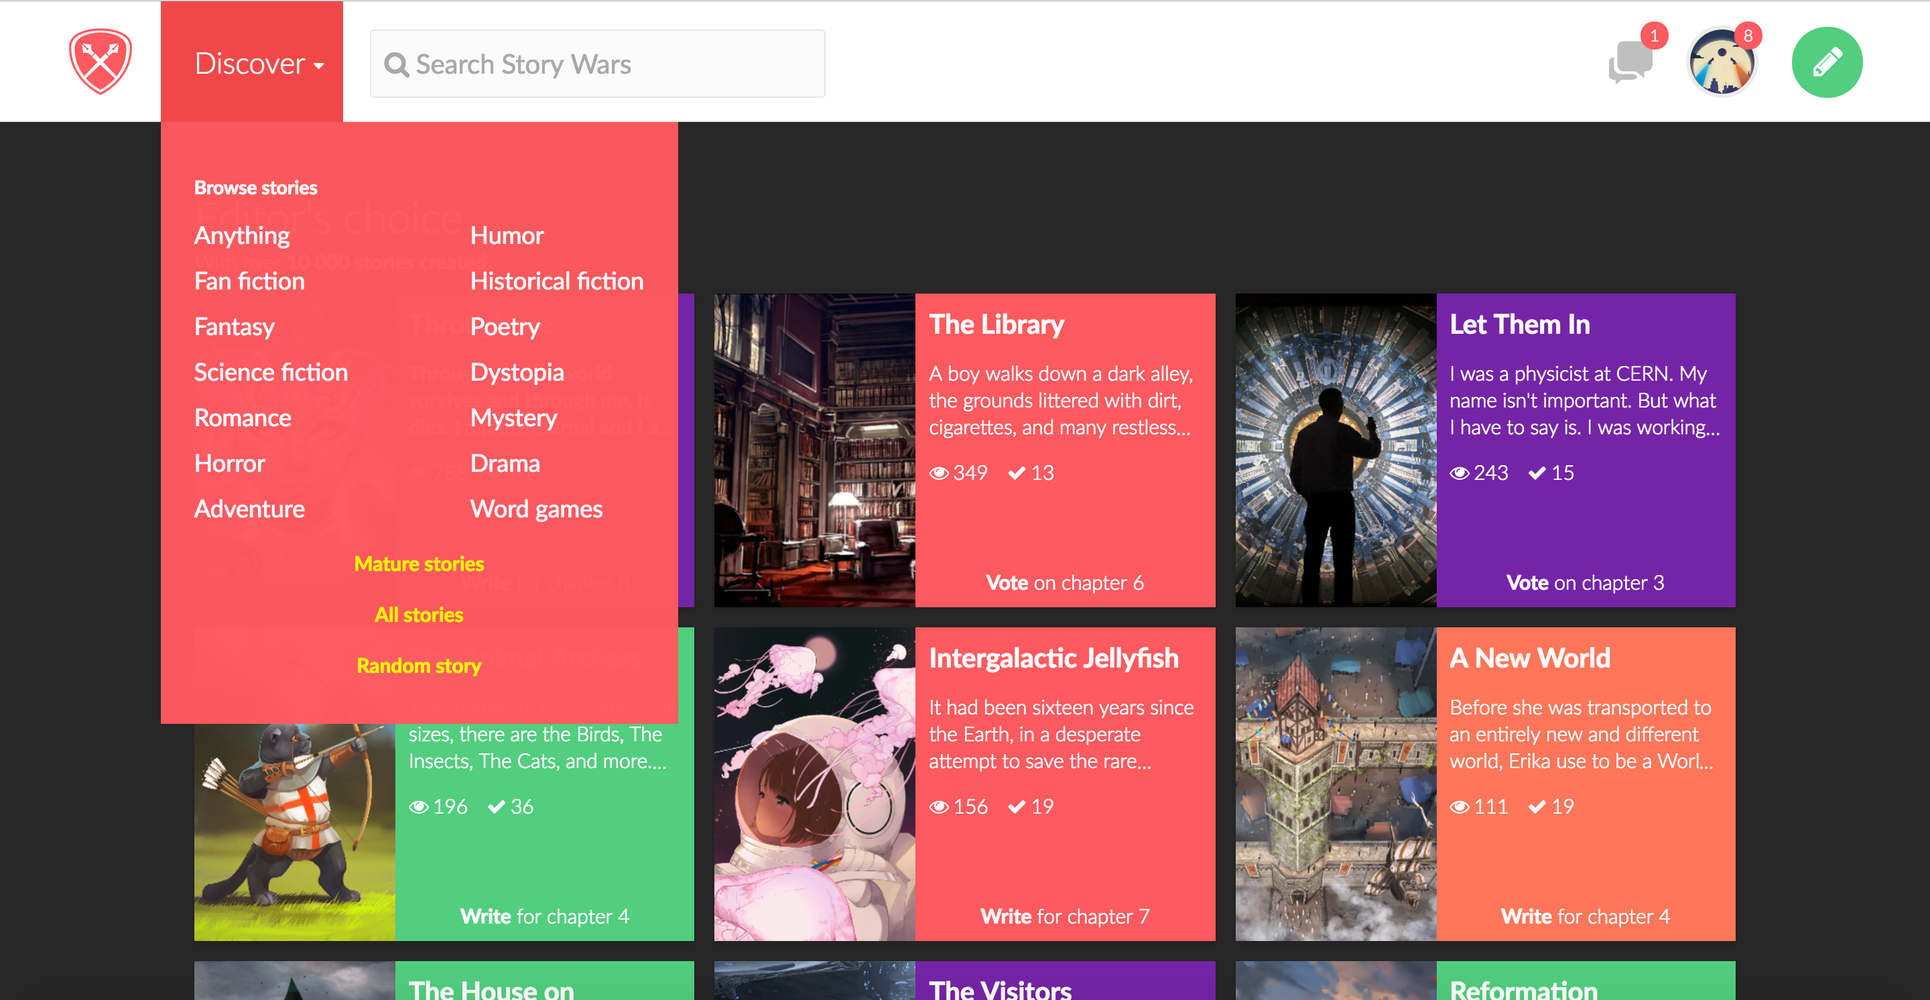Open a Random story

click(419, 666)
